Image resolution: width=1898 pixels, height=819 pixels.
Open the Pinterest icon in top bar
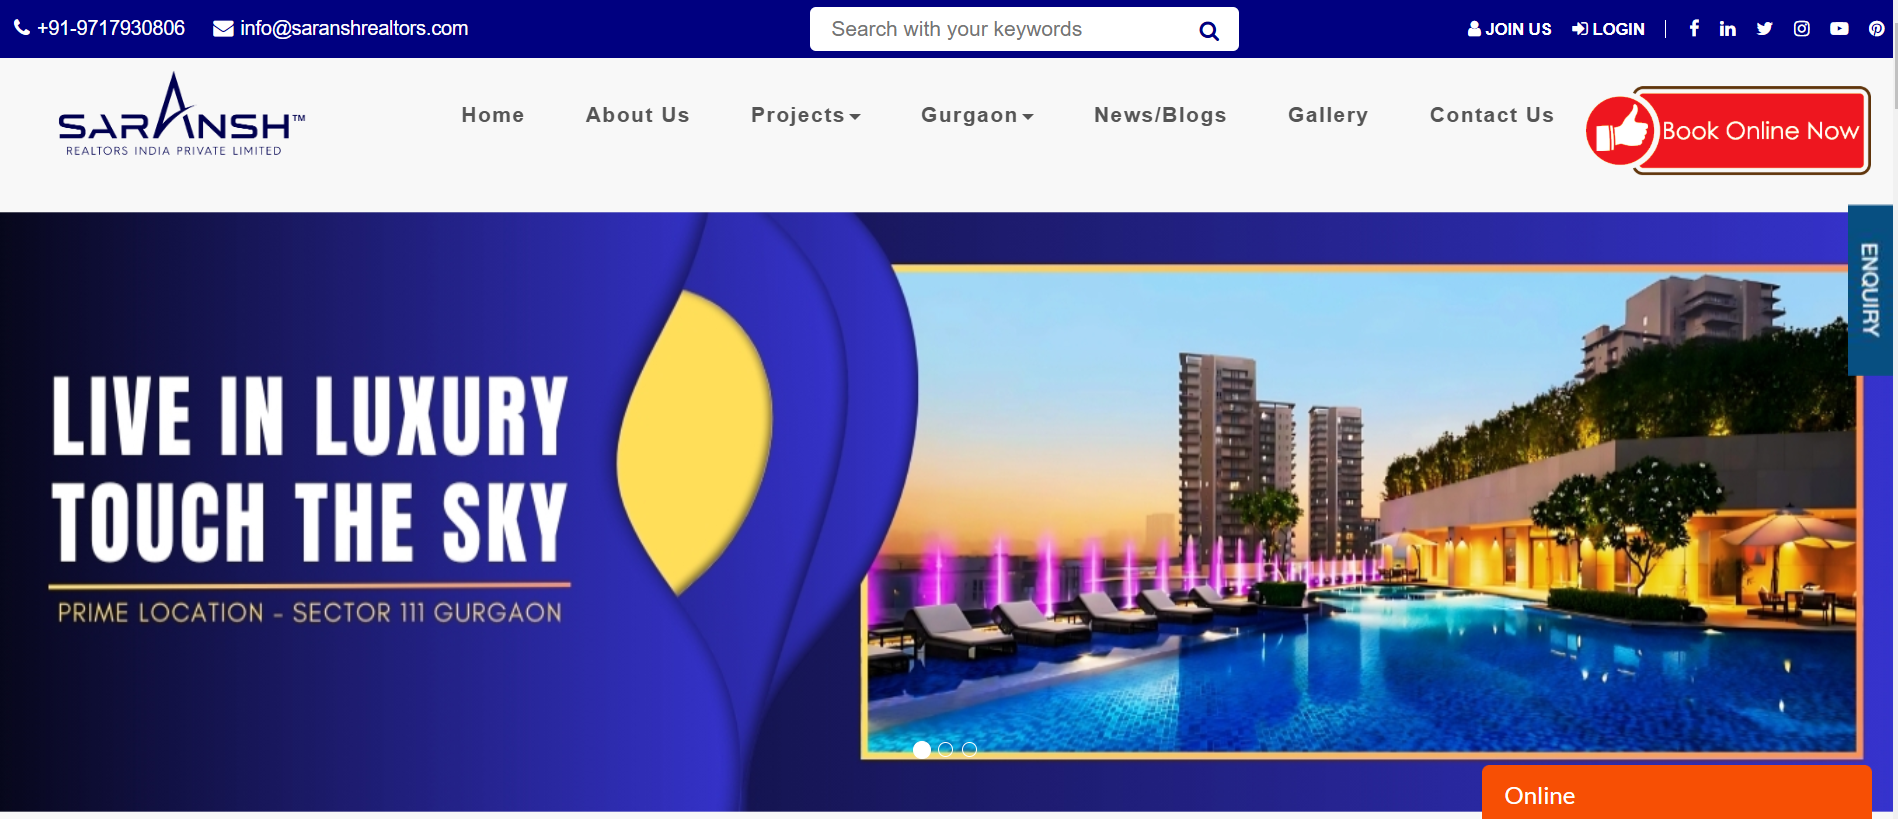click(1876, 28)
